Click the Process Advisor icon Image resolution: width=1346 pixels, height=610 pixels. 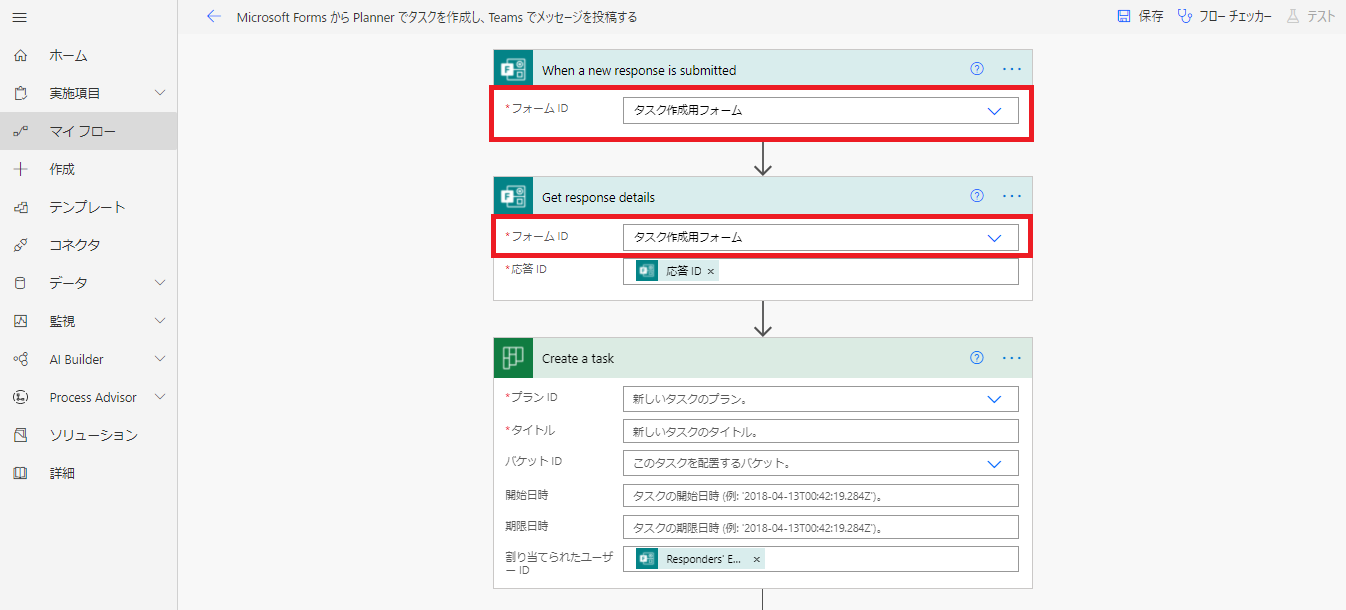click(x=20, y=398)
